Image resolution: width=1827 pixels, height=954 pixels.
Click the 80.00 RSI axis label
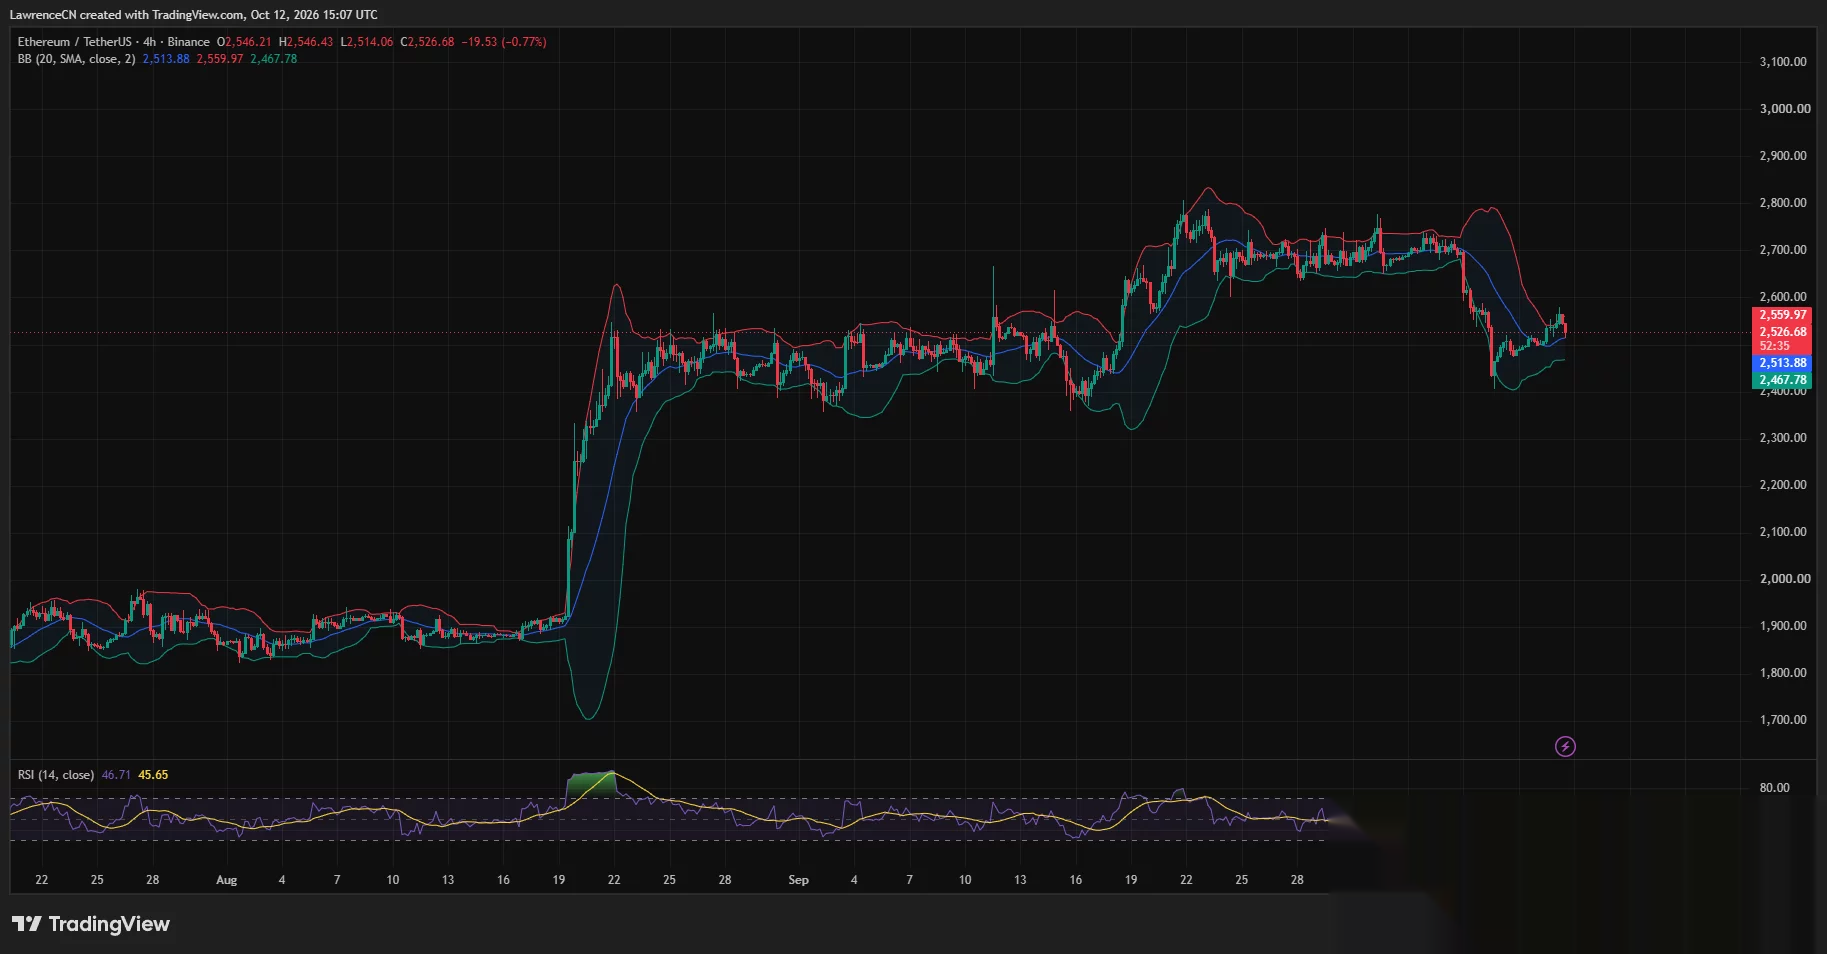coord(1774,788)
